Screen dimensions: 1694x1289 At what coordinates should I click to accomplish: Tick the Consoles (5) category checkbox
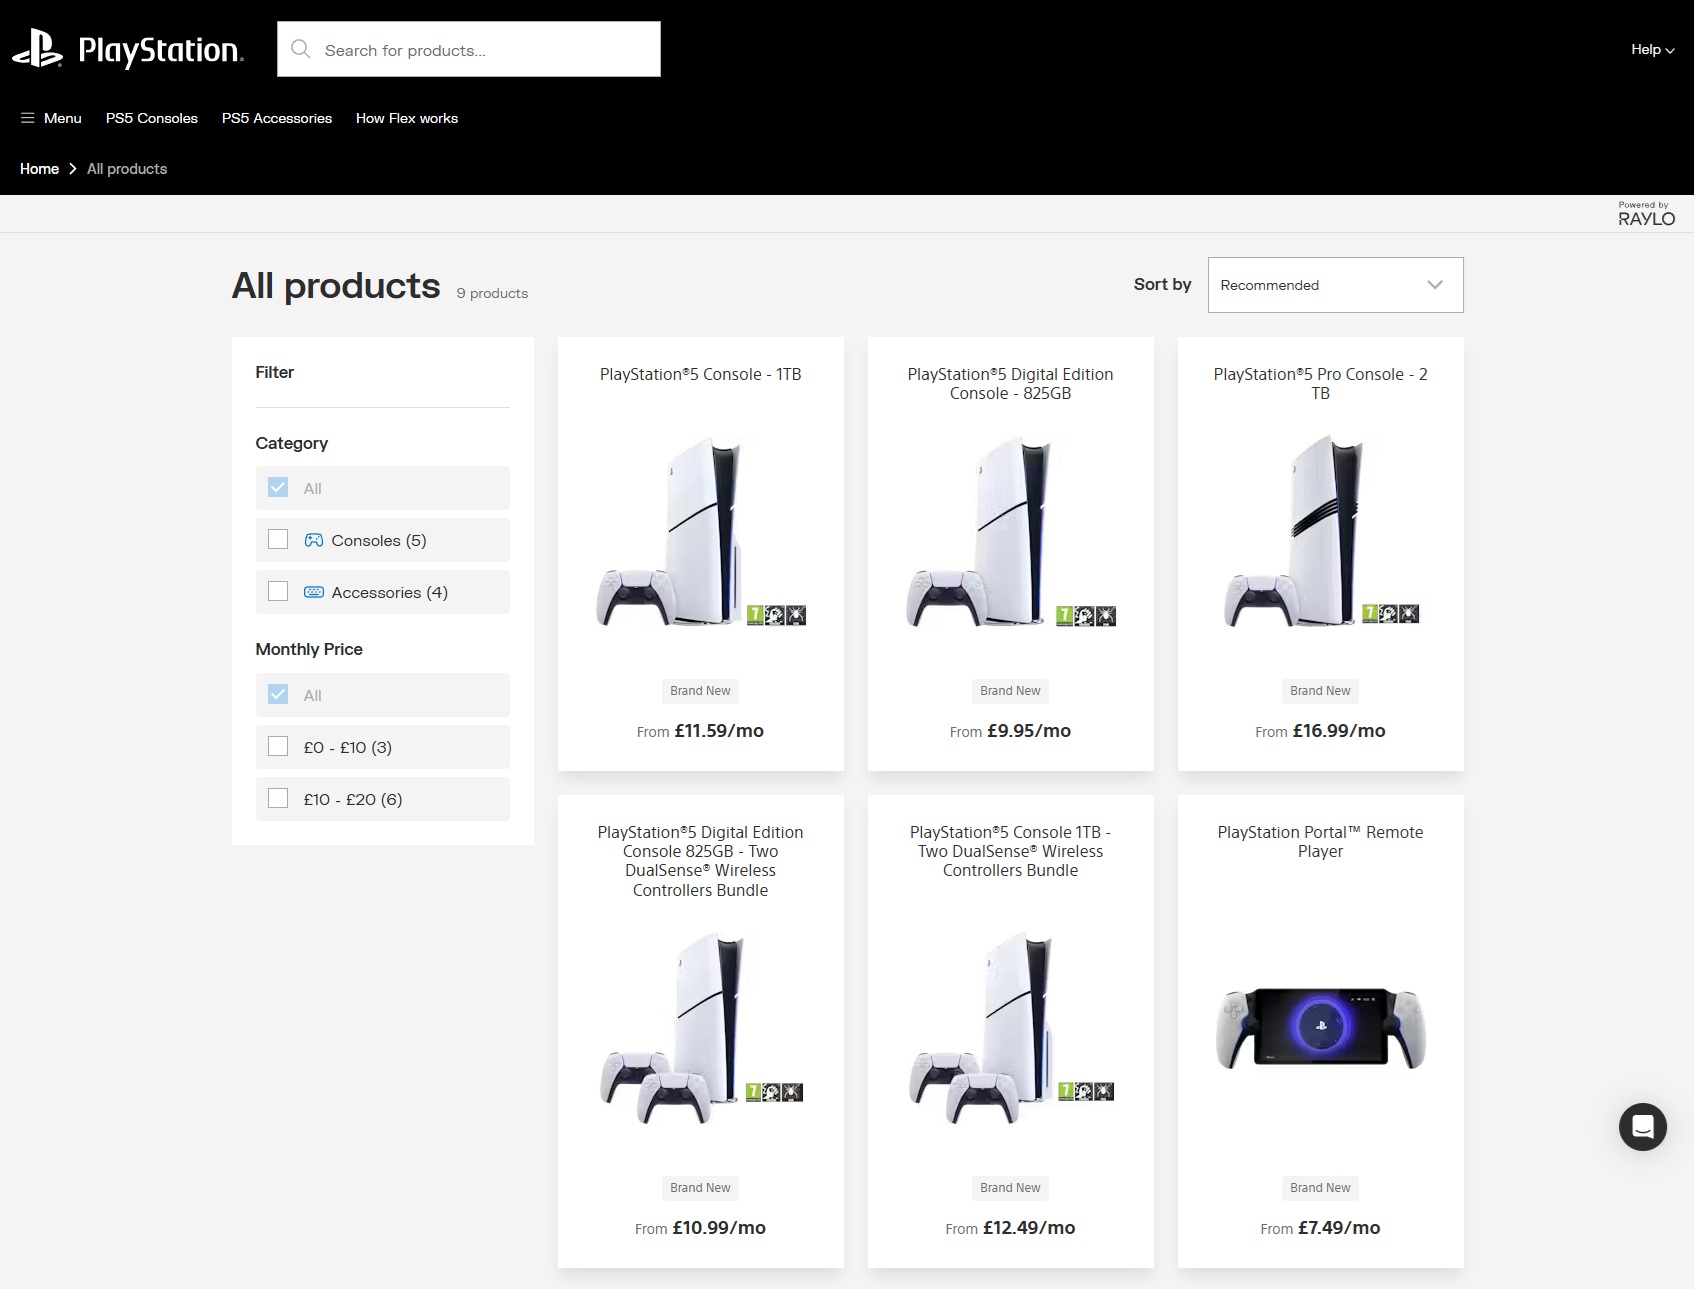click(278, 540)
